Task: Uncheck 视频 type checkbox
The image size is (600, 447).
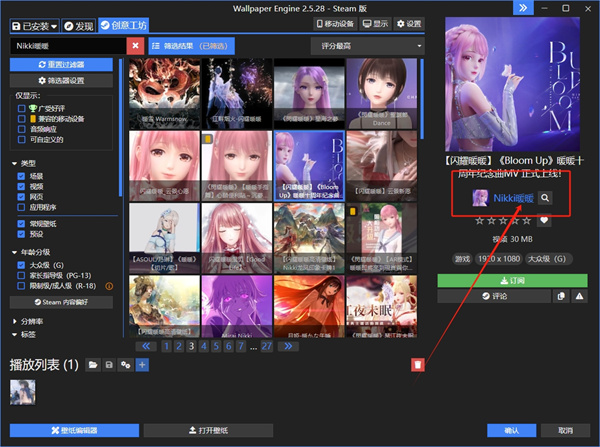Action: [x=21, y=186]
